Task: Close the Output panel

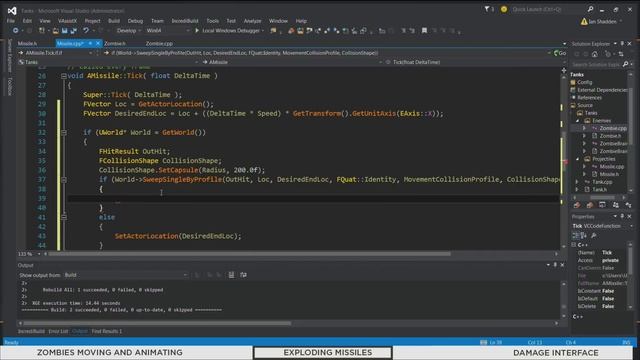Action: pyautogui.click(x=562, y=265)
